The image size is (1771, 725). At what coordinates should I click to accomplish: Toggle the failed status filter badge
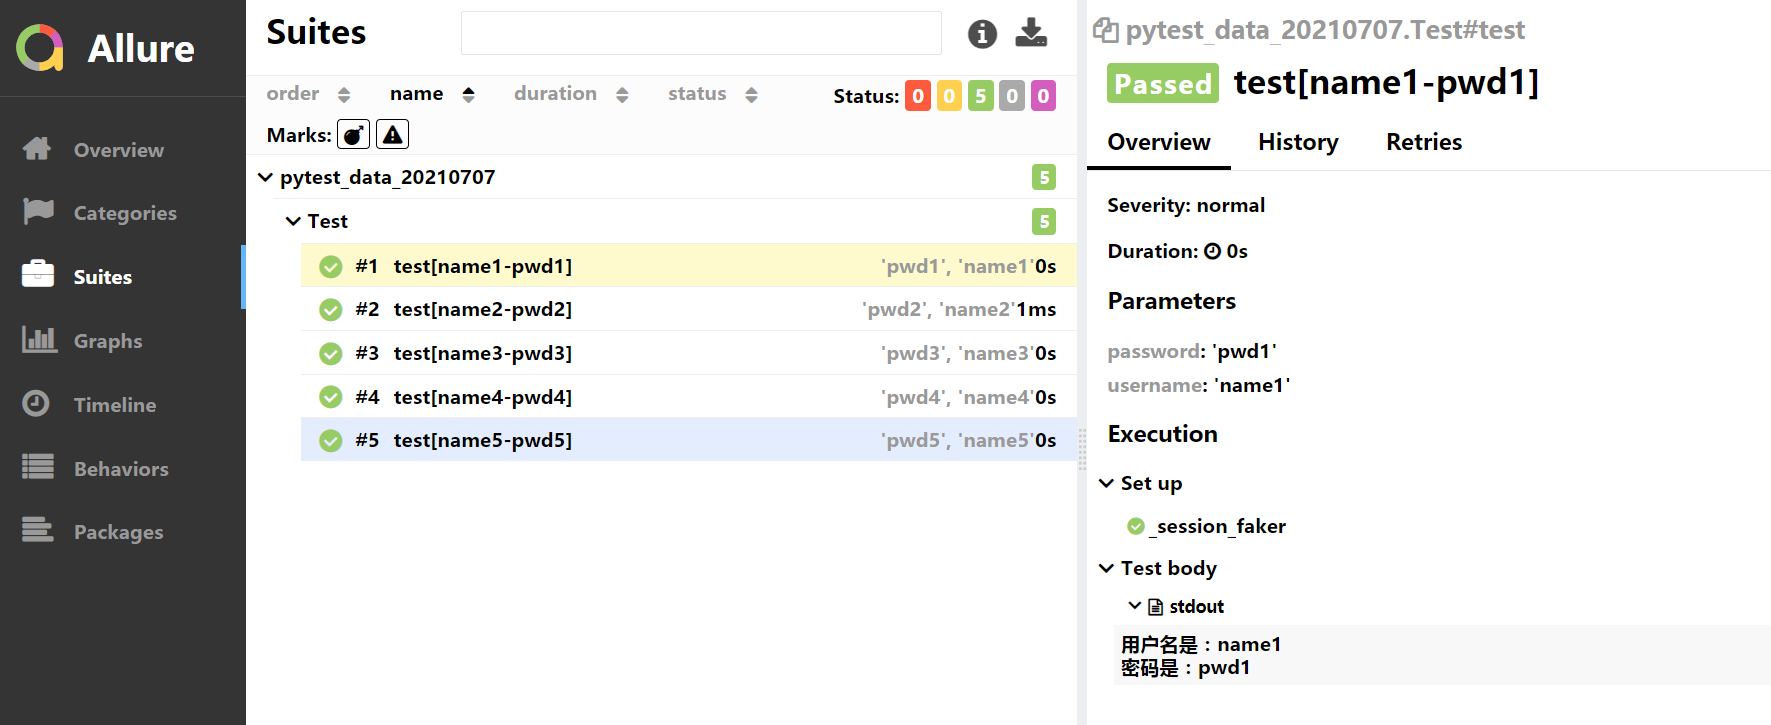(x=918, y=96)
